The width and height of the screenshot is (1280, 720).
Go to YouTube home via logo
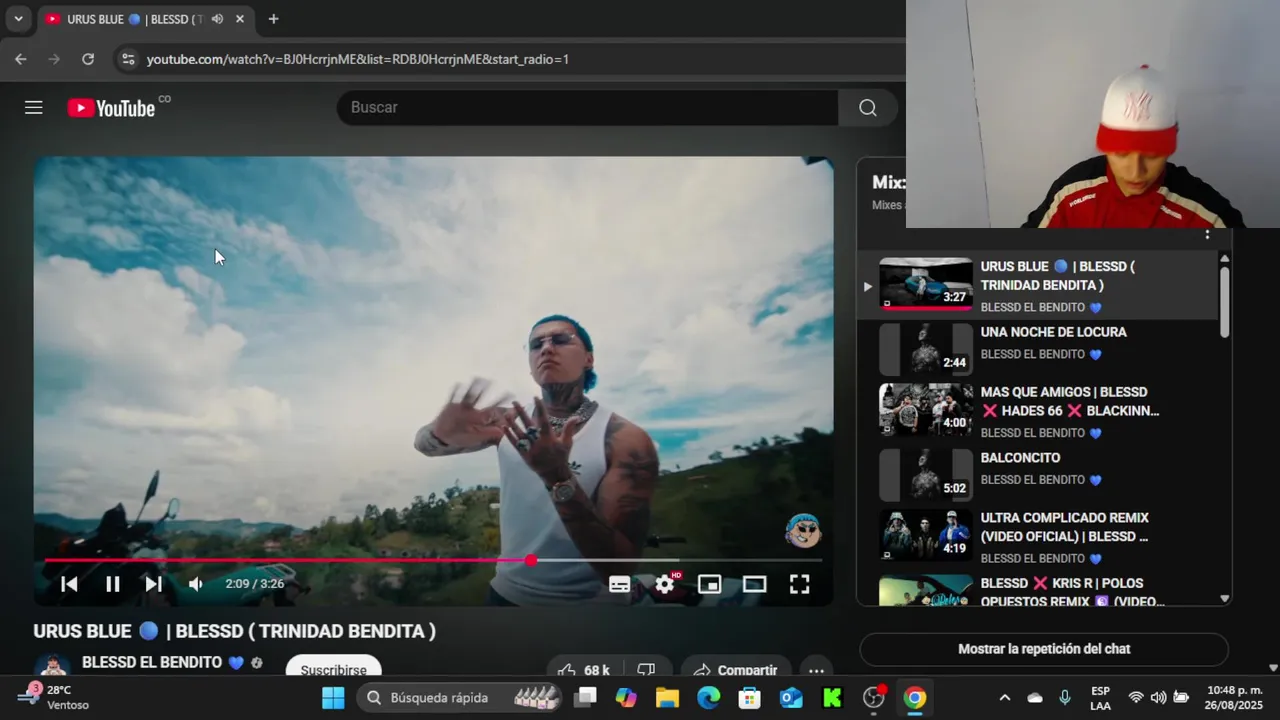click(112, 108)
